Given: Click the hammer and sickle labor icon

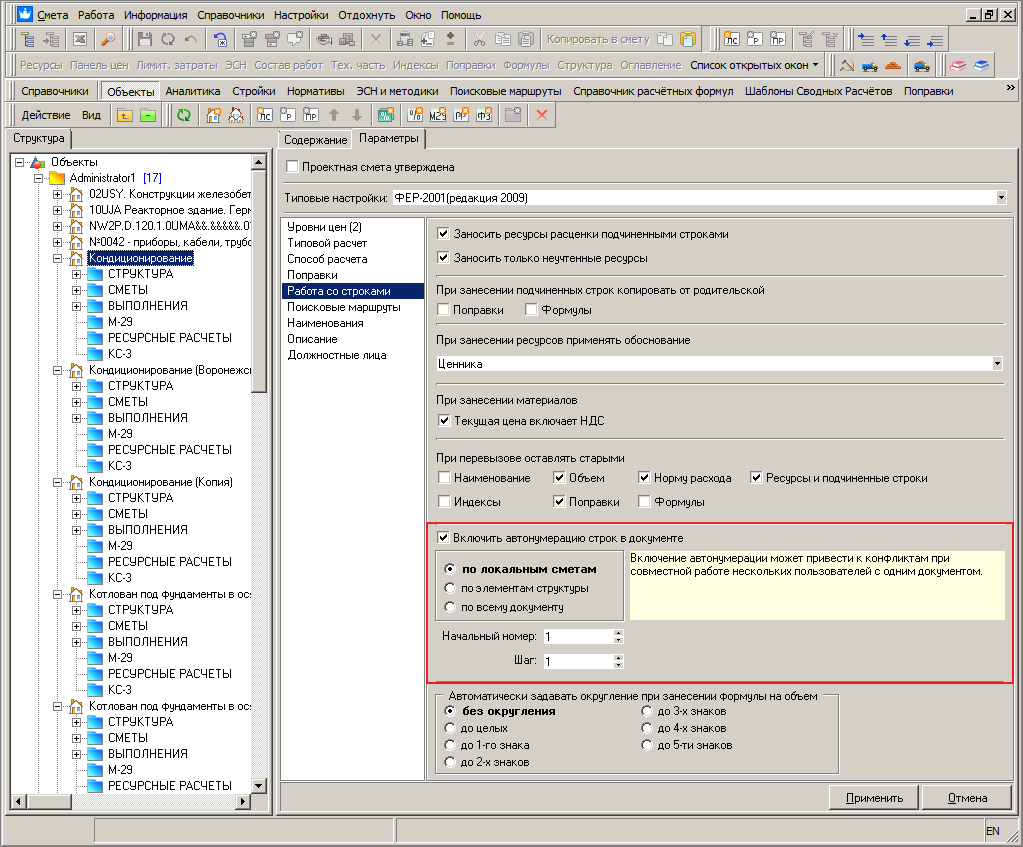Looking at the screenshot, I should click(x=847, y=65).
